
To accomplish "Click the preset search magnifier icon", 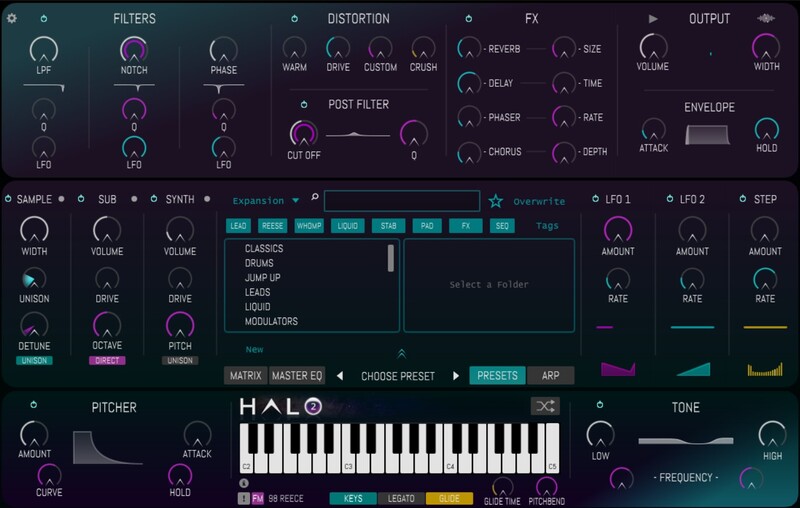I will click(x=315, y=197).
